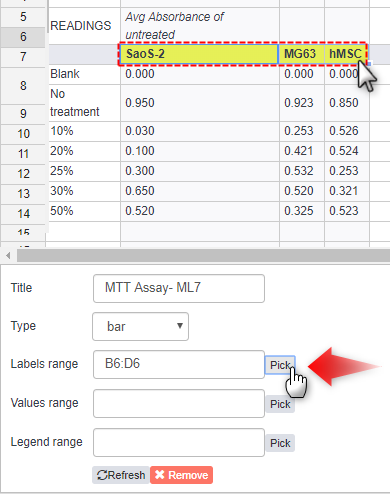Click the 50% row label cell
Image resolution: width=390 pixels, height=500 pixels.
point(84,211)
